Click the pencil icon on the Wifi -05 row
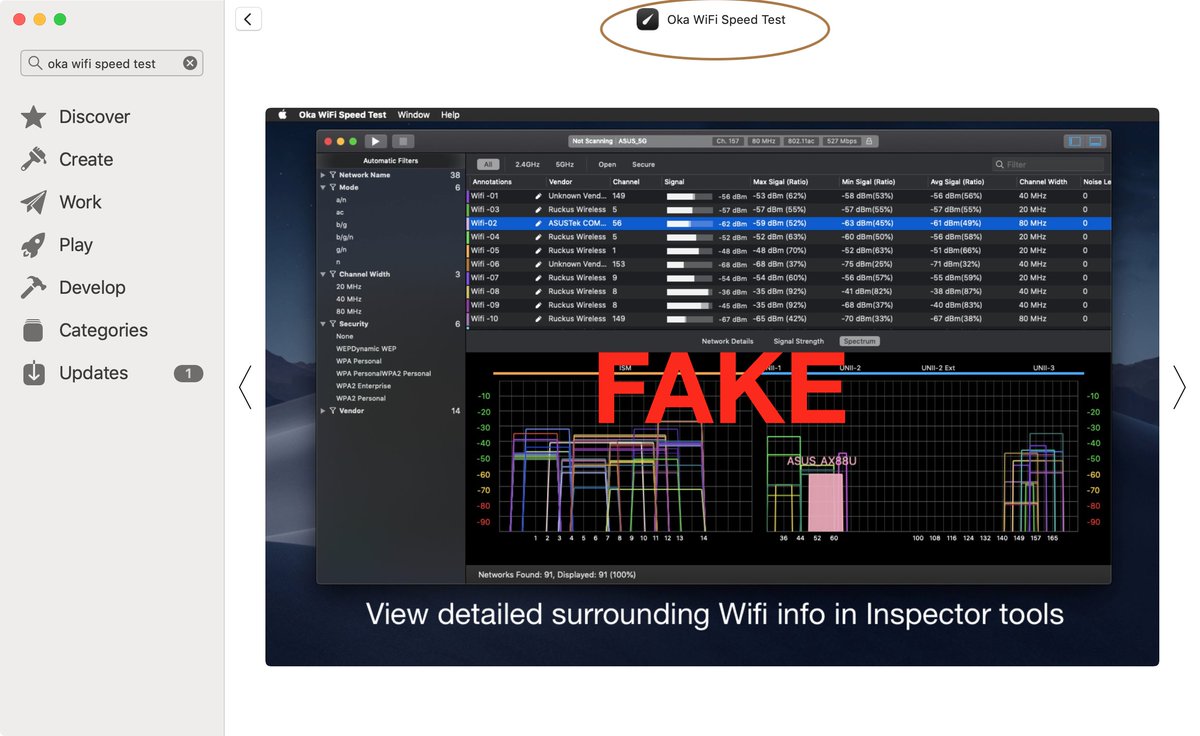Viewport: 1200px width, 736px height. coord(538,251)
